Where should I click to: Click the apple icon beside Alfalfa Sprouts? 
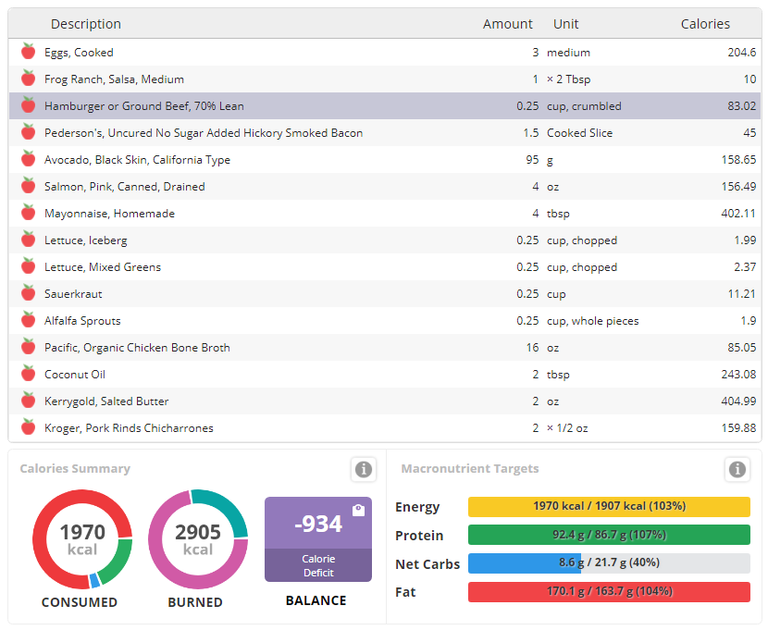(28, 320)
